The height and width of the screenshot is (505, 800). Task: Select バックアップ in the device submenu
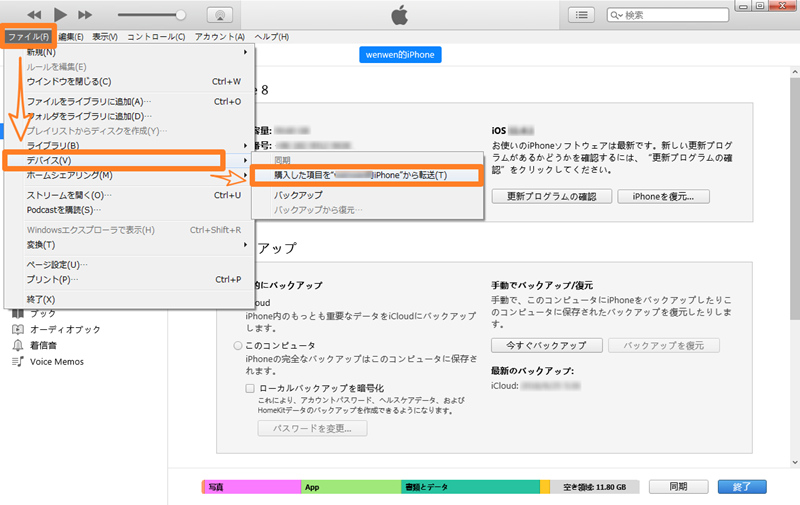click(367, 195)
